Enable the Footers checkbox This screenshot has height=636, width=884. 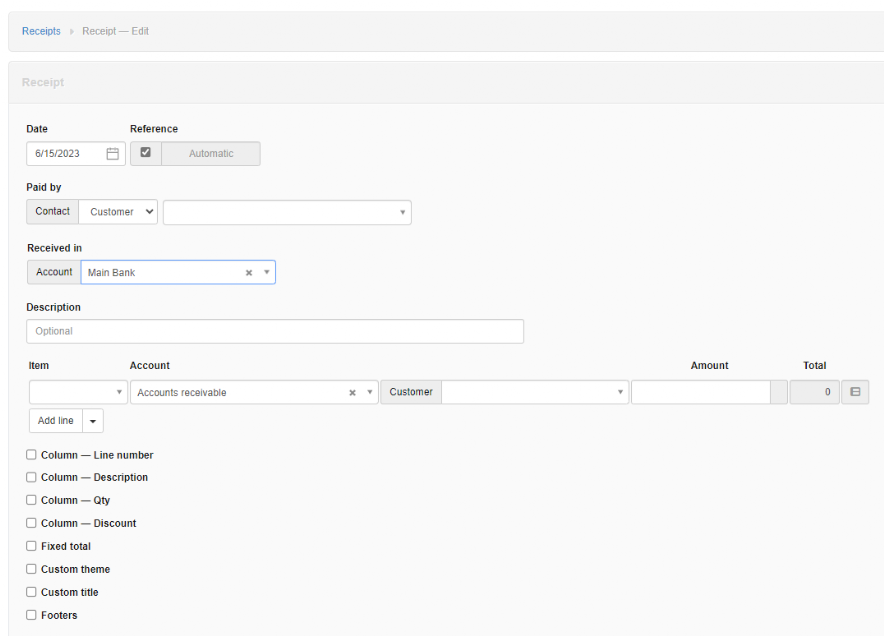(x=31, y=615)
